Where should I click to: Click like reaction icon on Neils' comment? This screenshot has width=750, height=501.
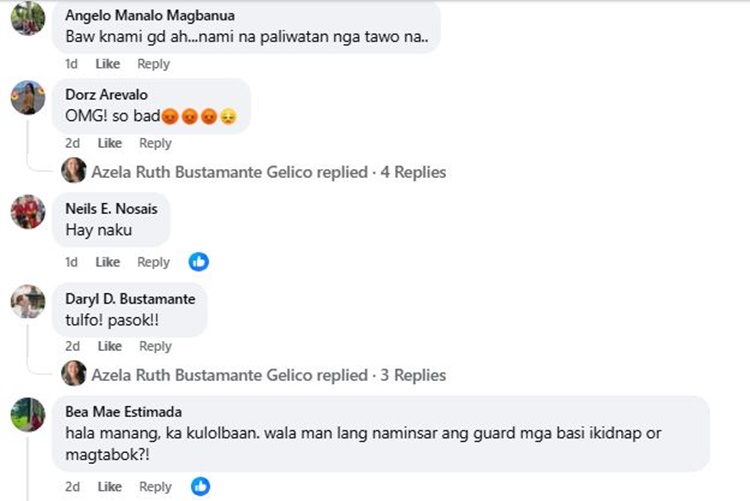click(x=199, y=262)
